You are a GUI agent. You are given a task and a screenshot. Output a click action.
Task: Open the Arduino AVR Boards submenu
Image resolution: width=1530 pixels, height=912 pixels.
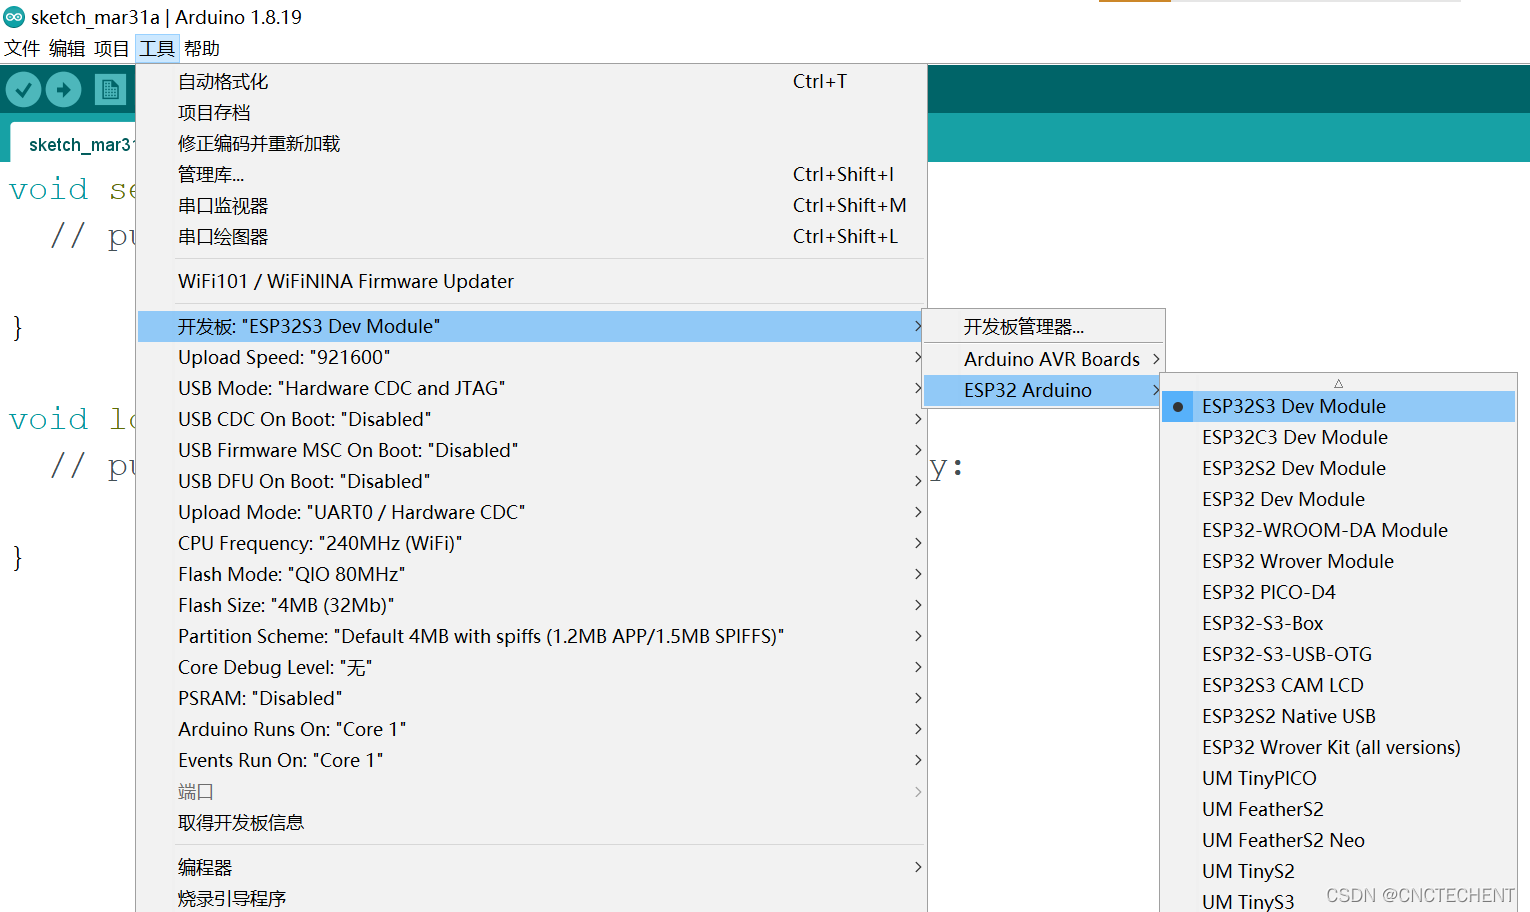click(x=1044, y=359)
